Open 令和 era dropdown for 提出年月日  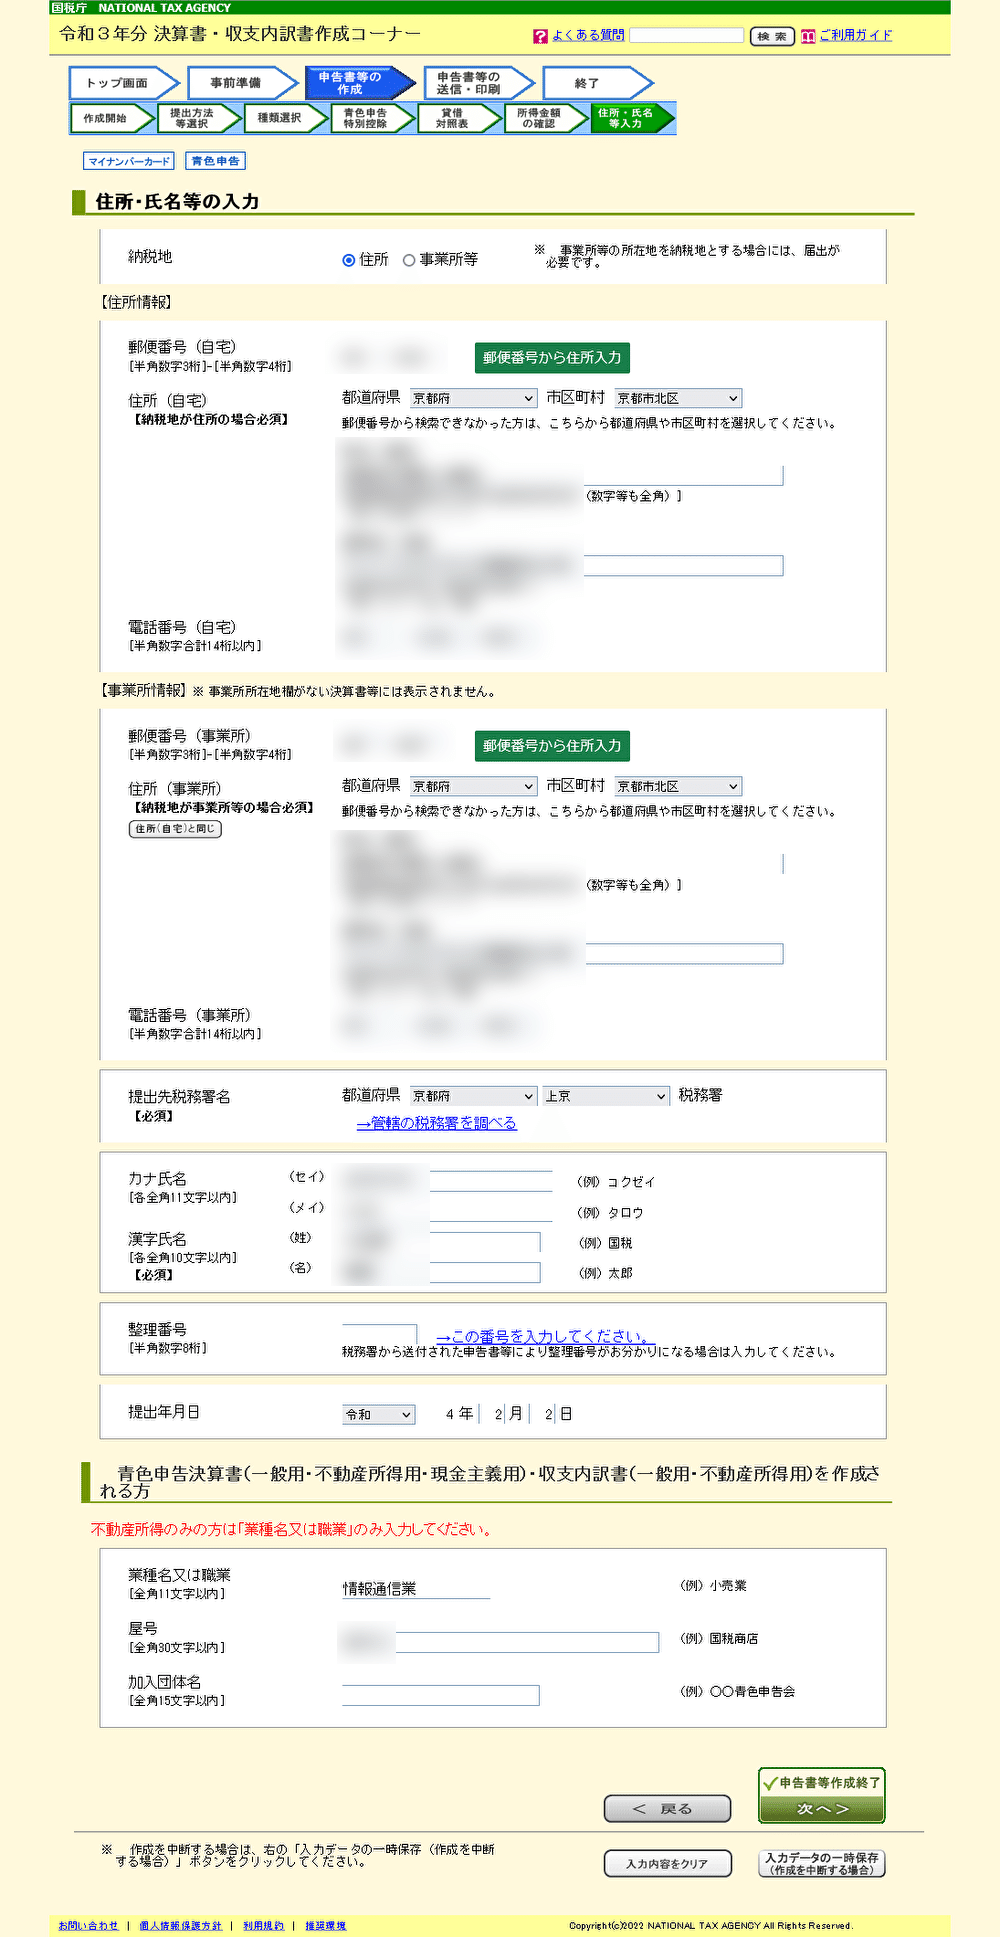[x=378, y=1414]
